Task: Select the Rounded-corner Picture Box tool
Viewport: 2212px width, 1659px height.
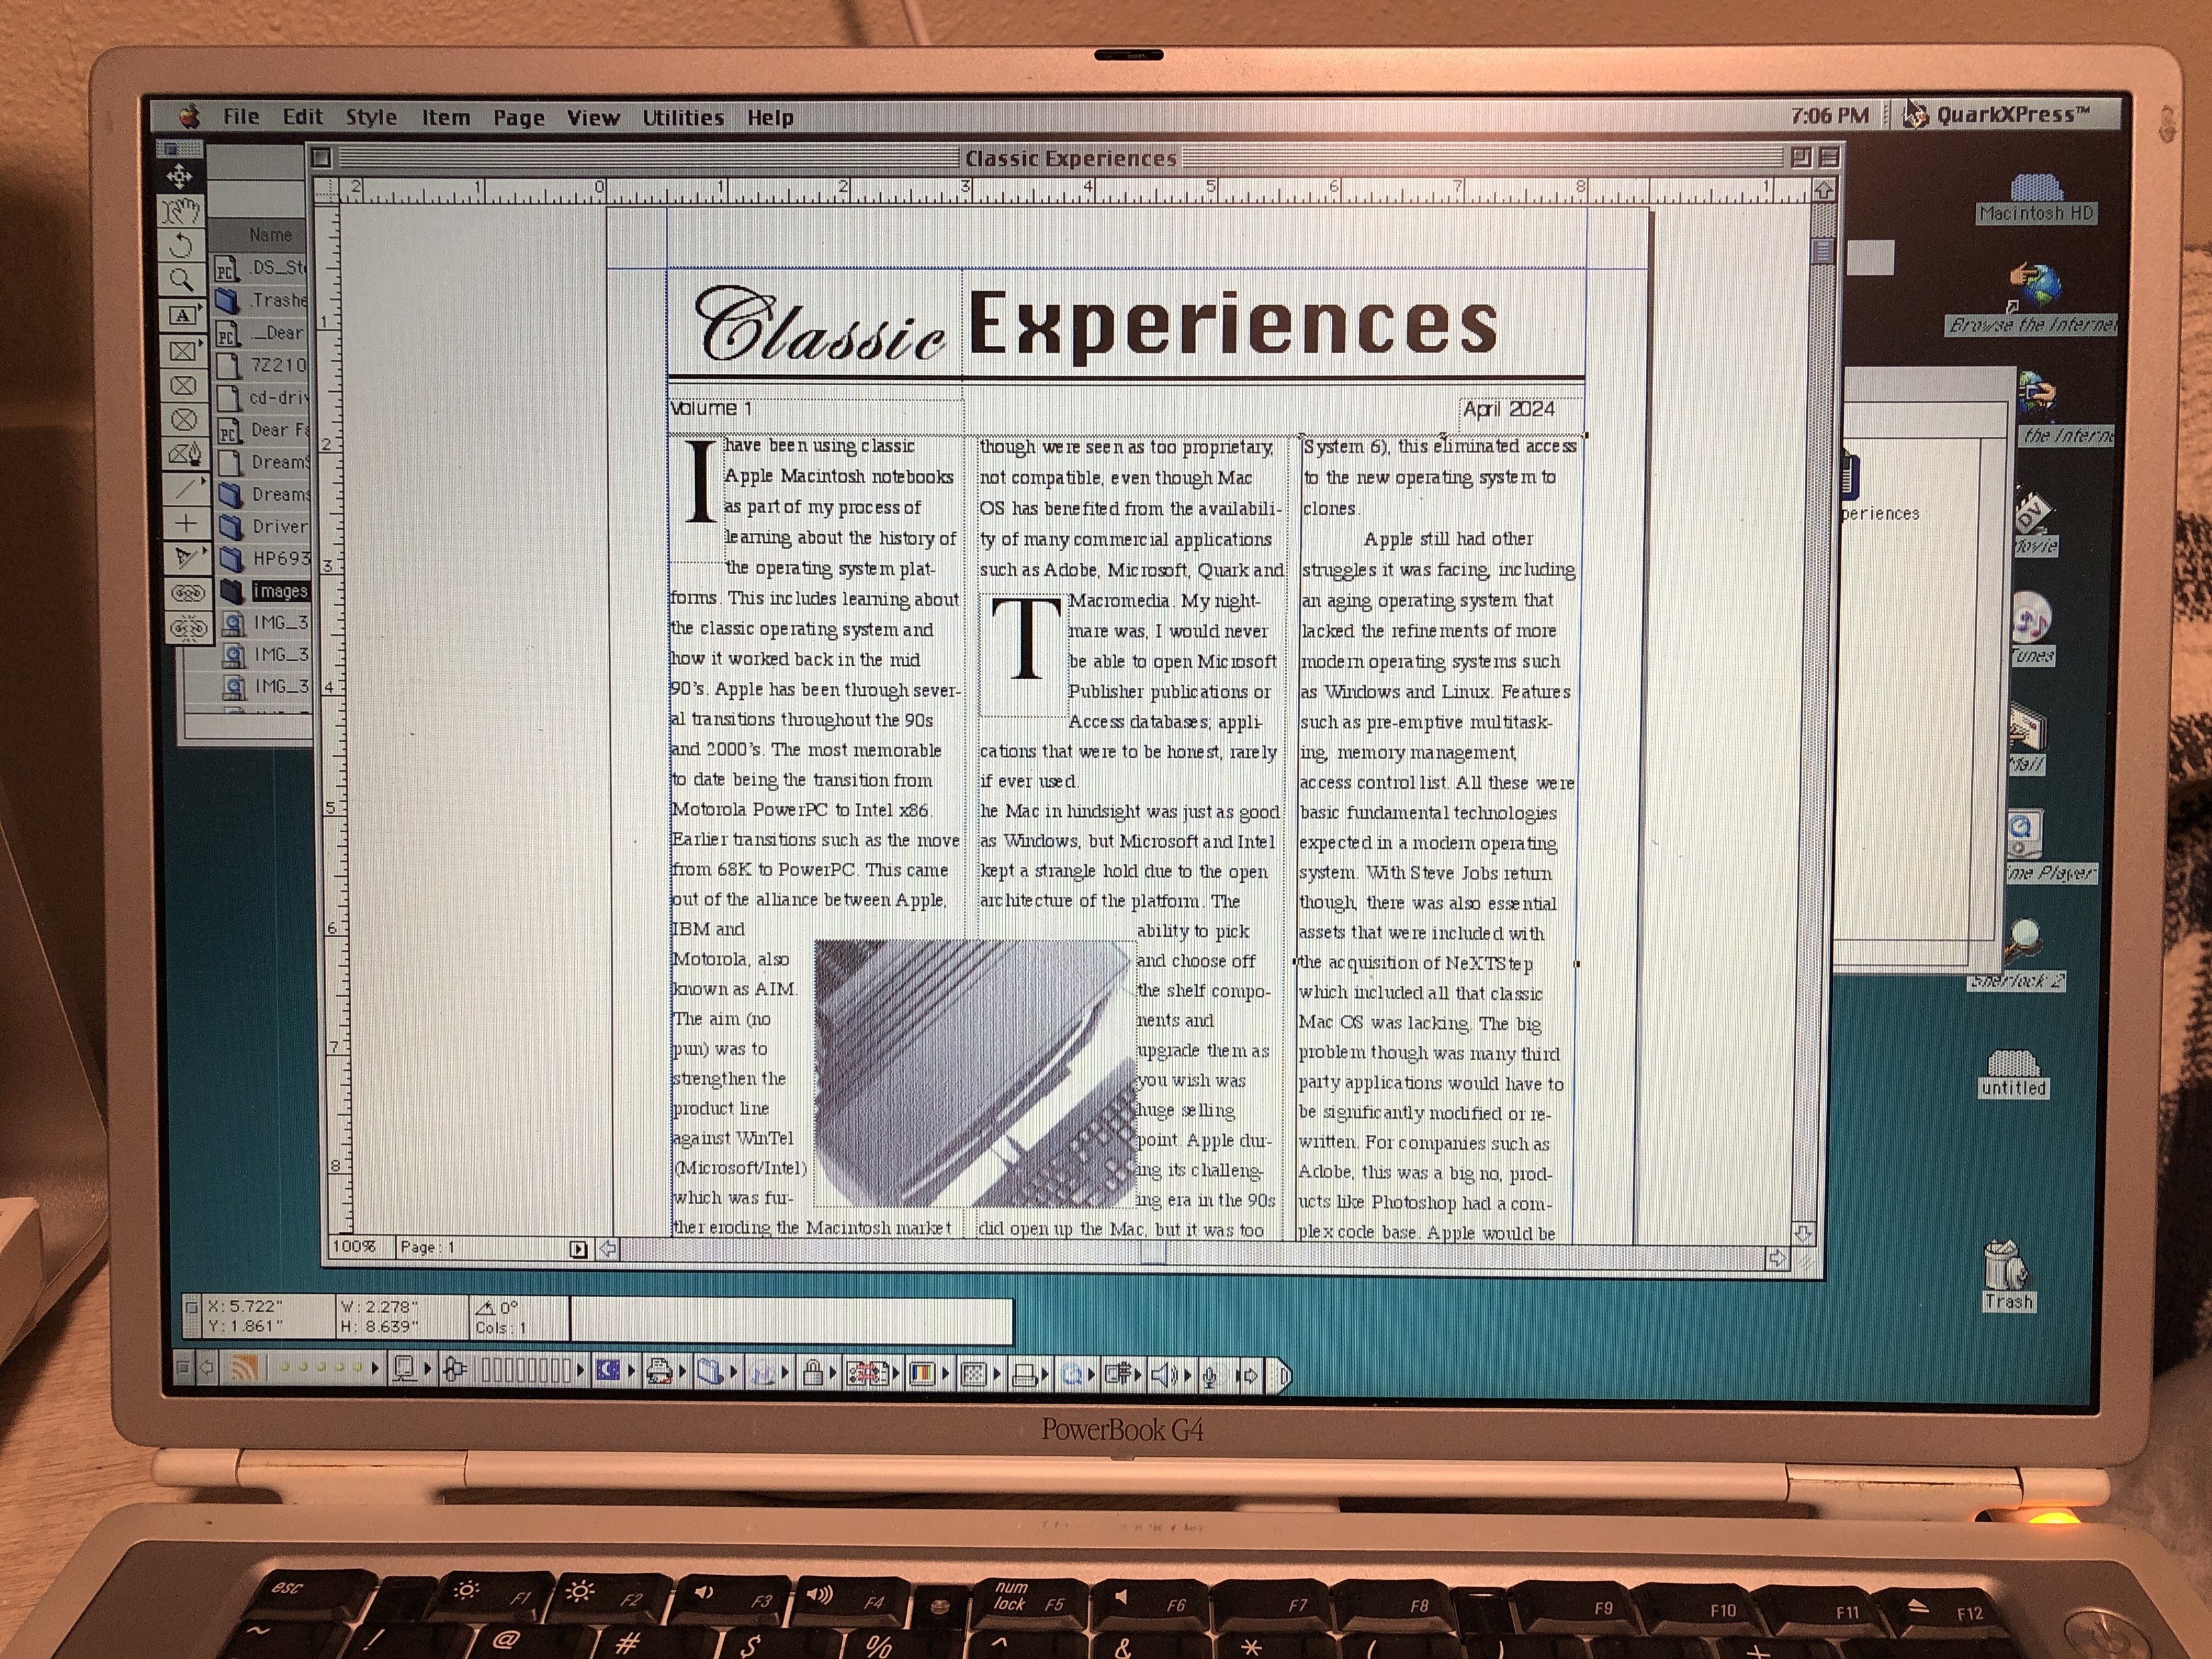Action: pos(184,385)
